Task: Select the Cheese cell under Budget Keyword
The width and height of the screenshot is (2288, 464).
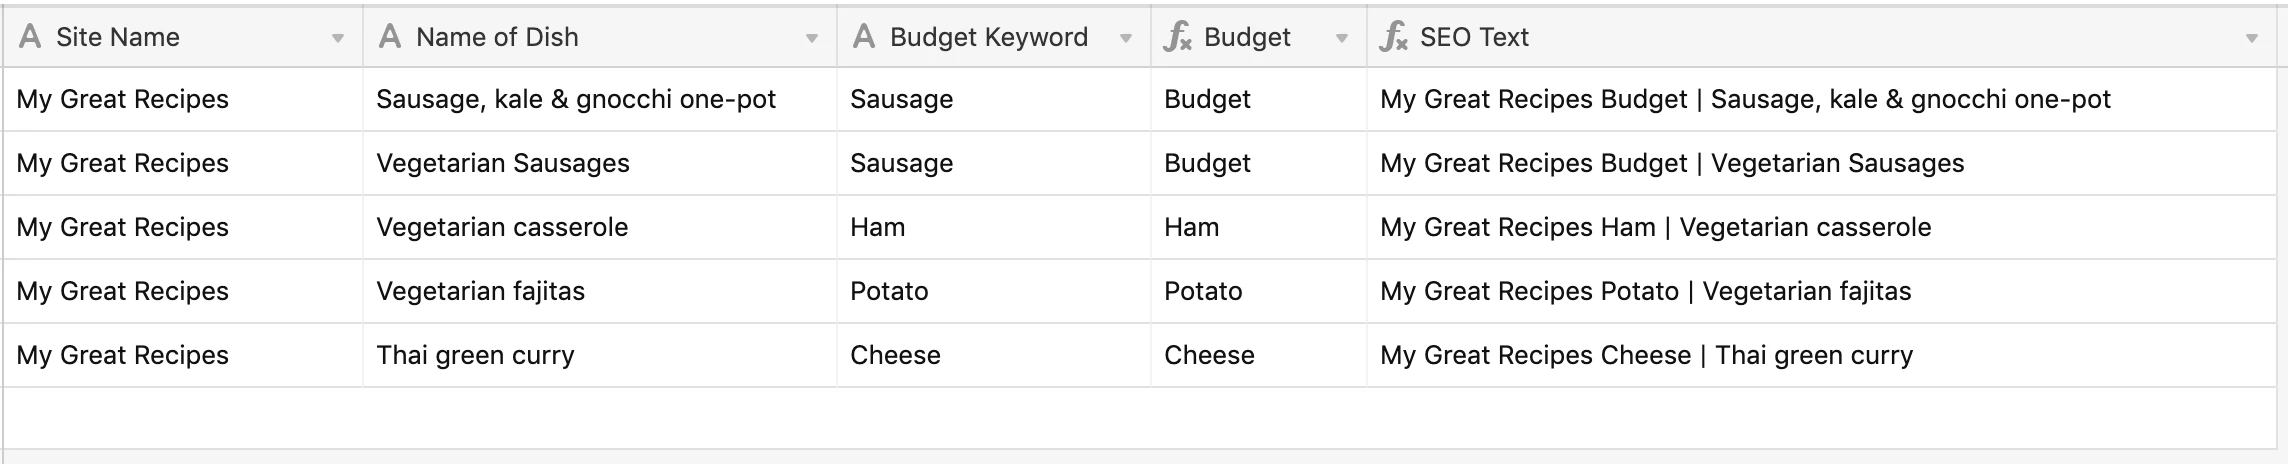Action: click(994, 355)
